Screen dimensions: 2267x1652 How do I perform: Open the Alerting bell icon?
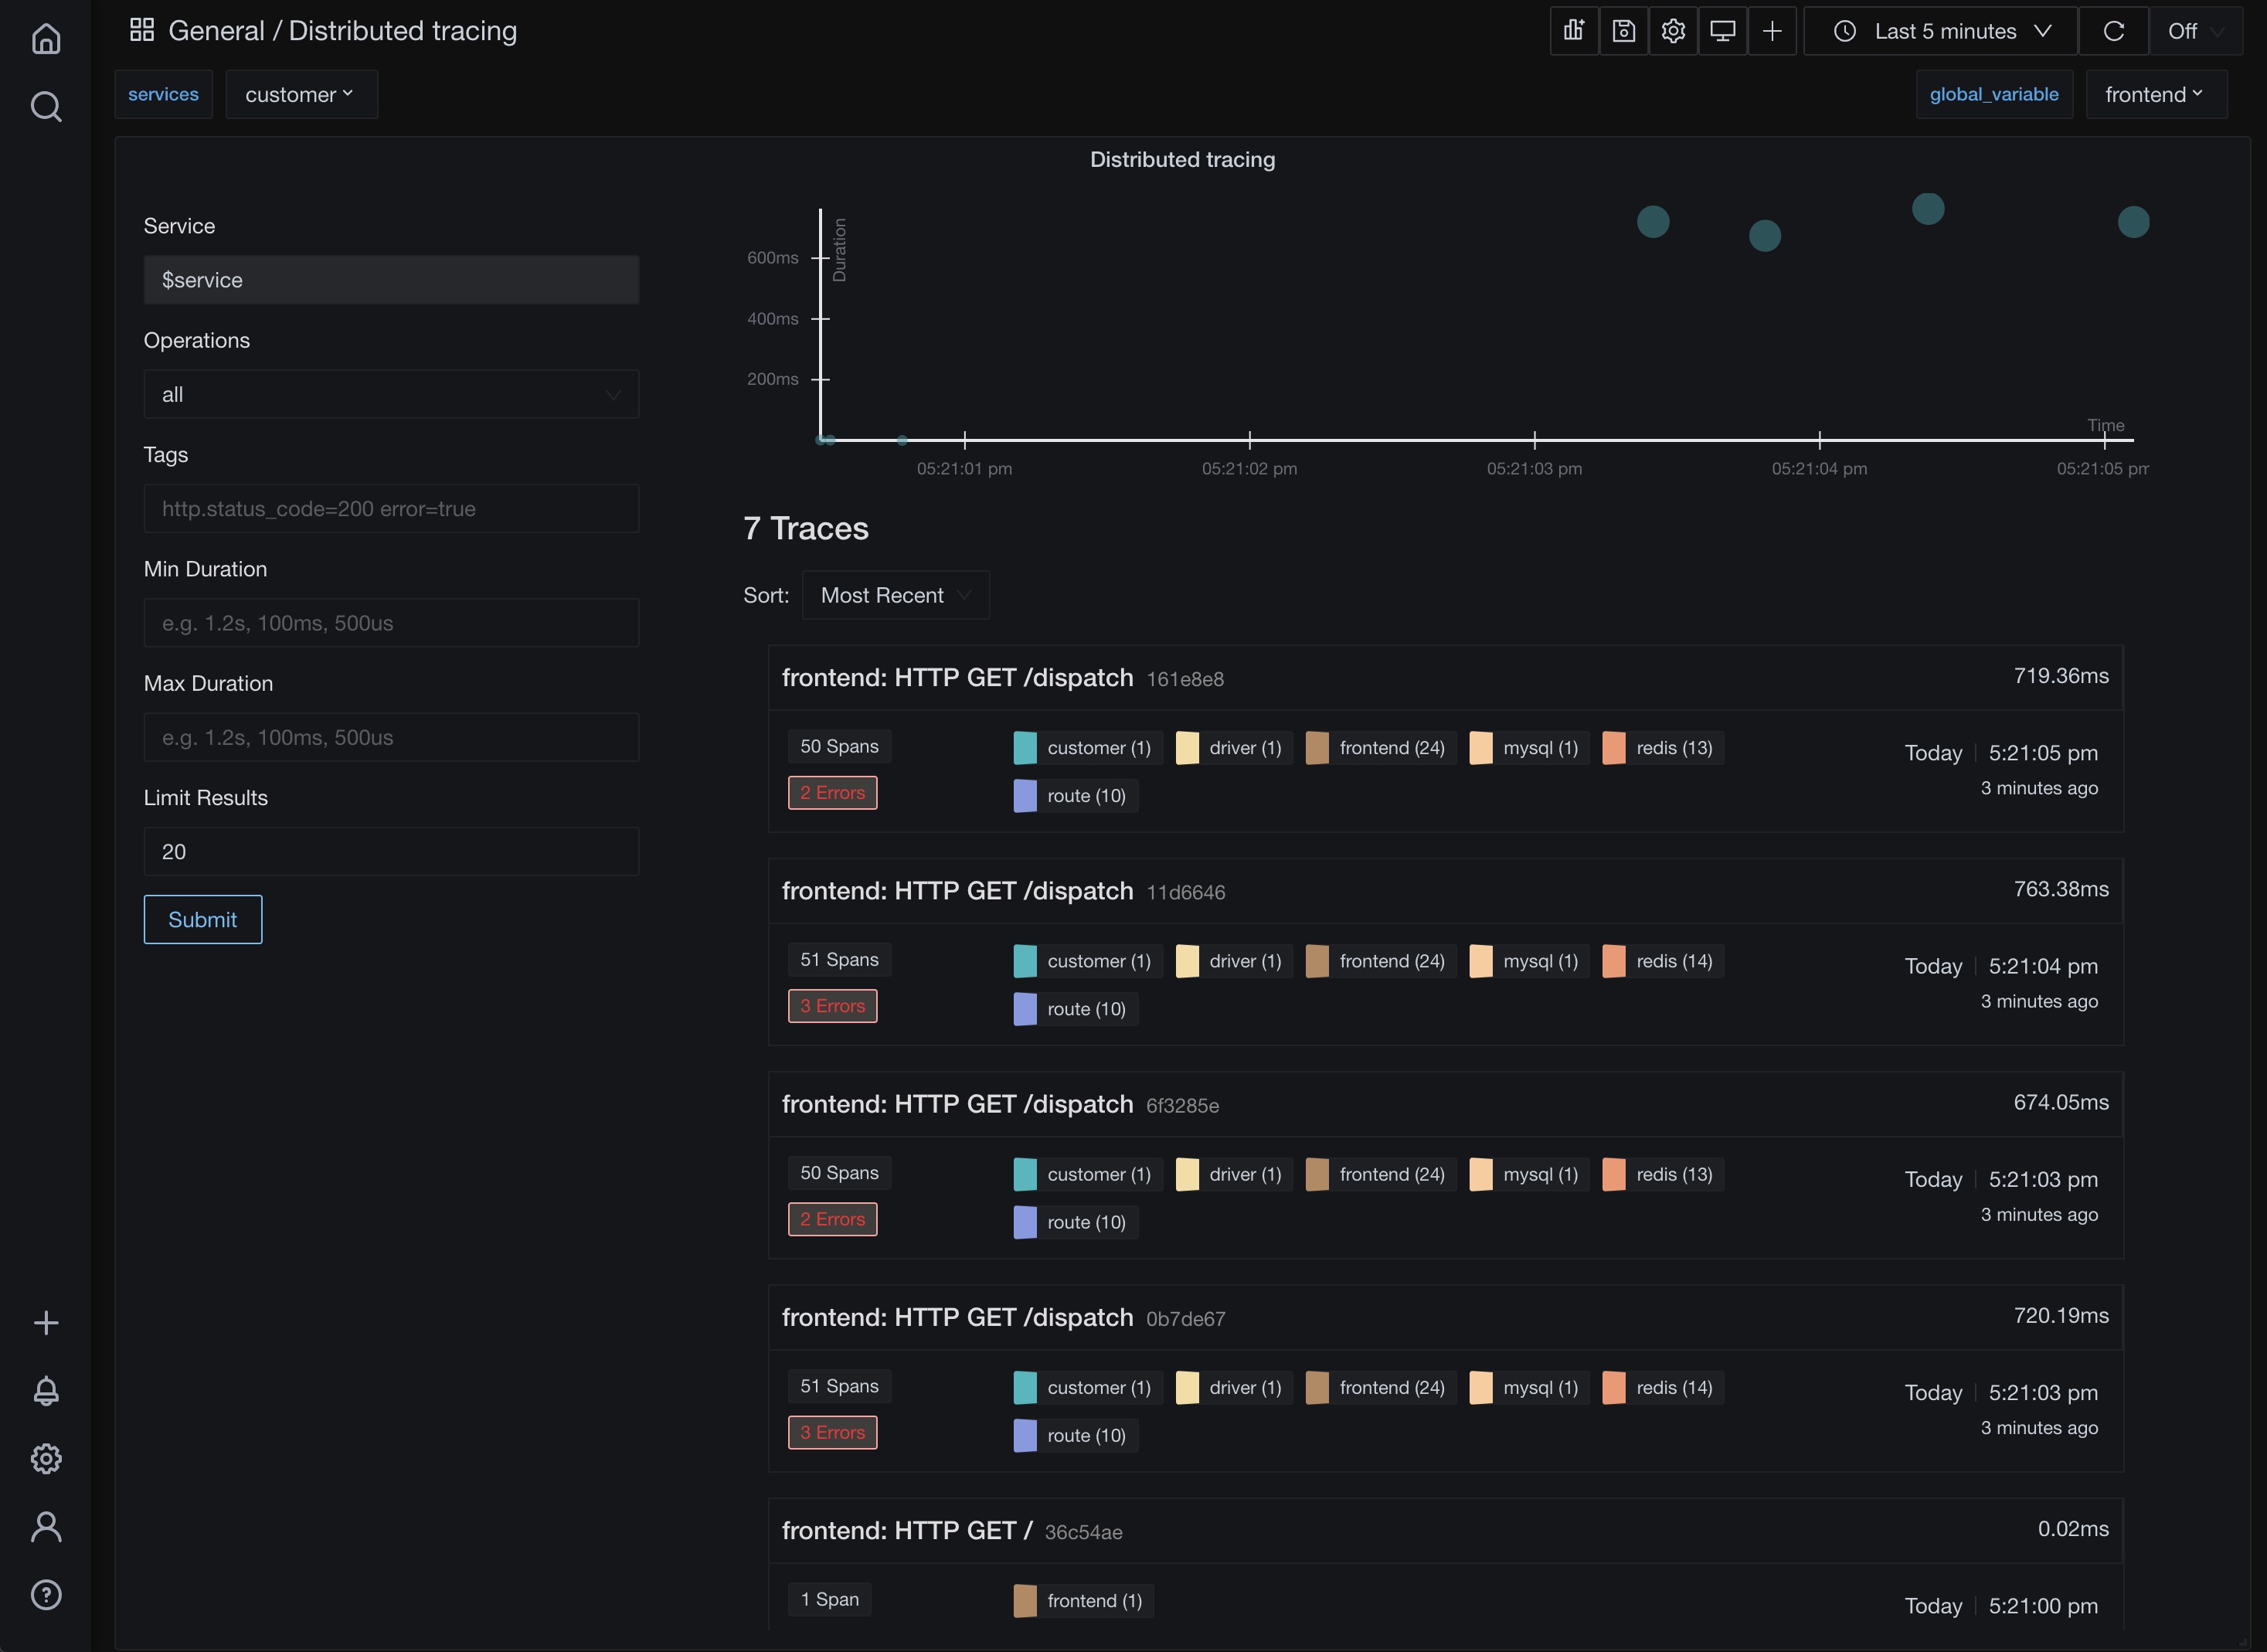(46, 1391)
